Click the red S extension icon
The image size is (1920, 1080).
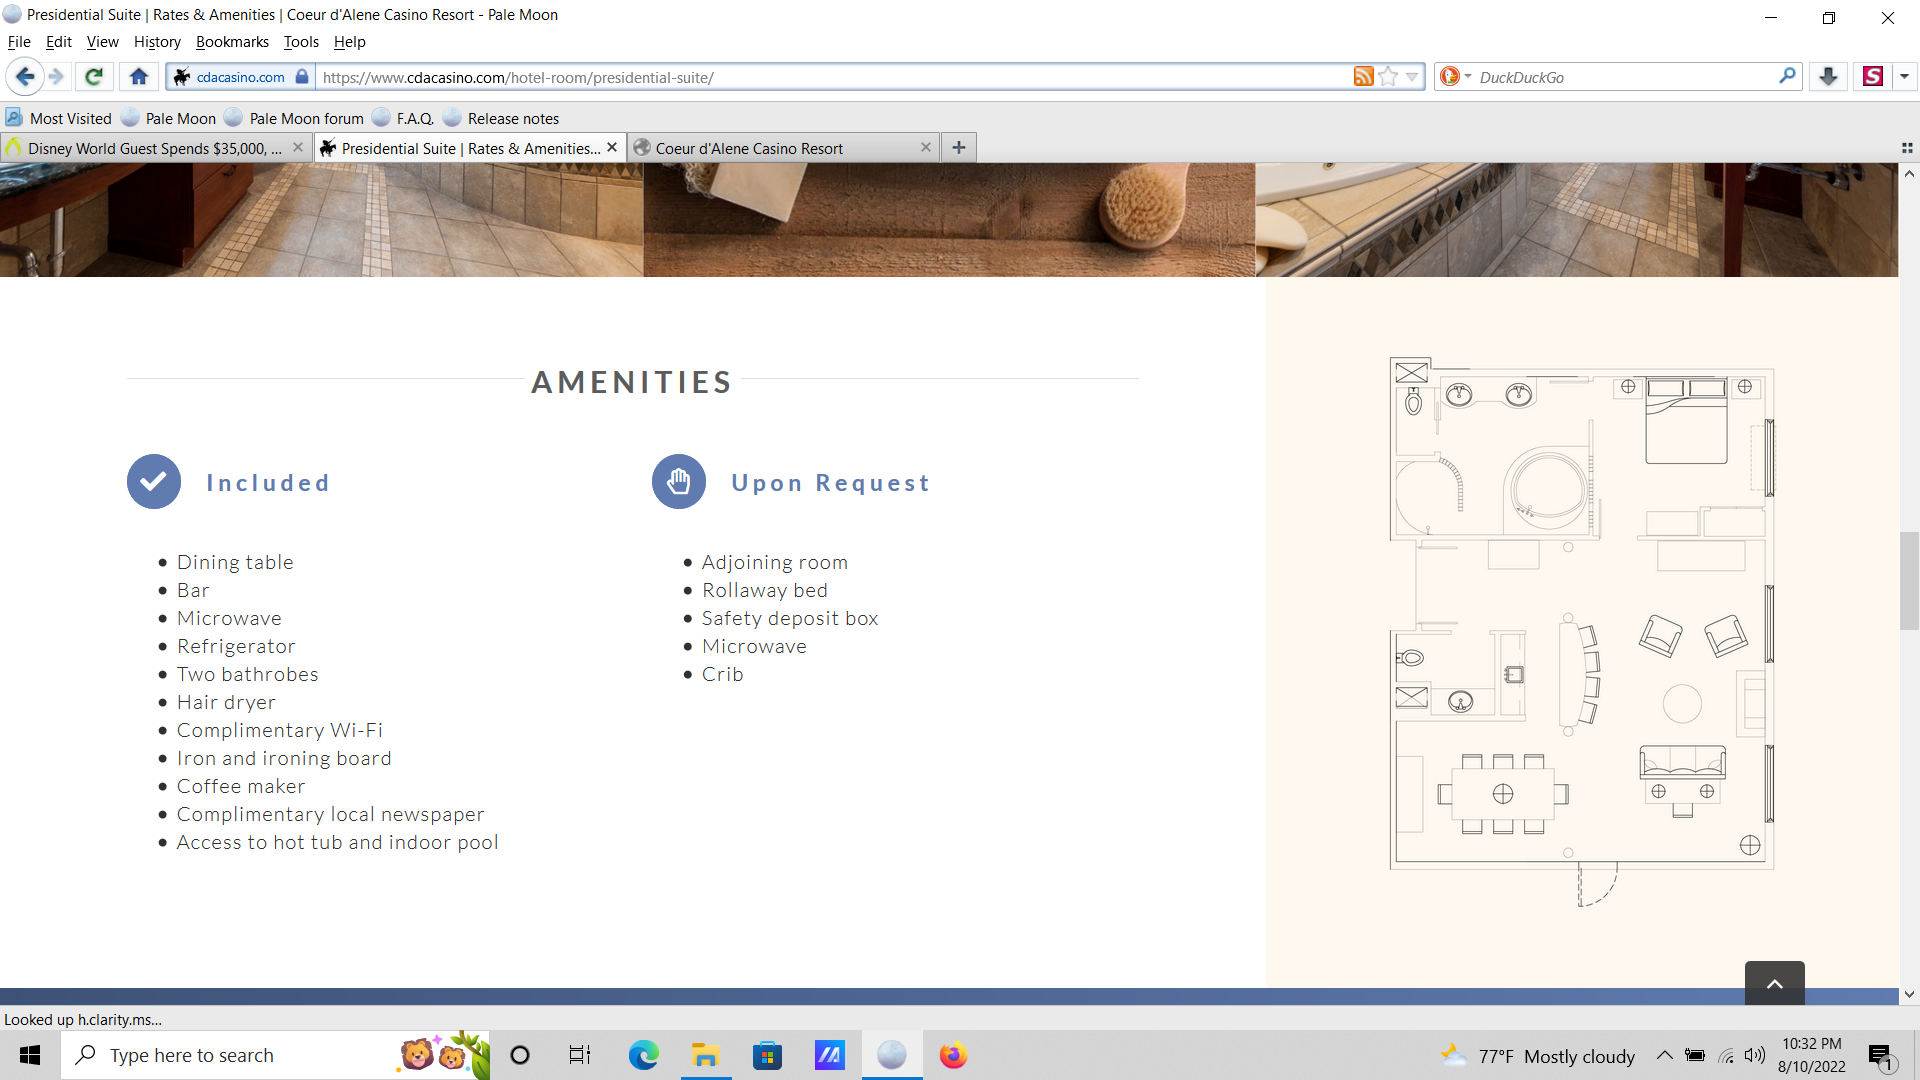[x=1873, y=77]
